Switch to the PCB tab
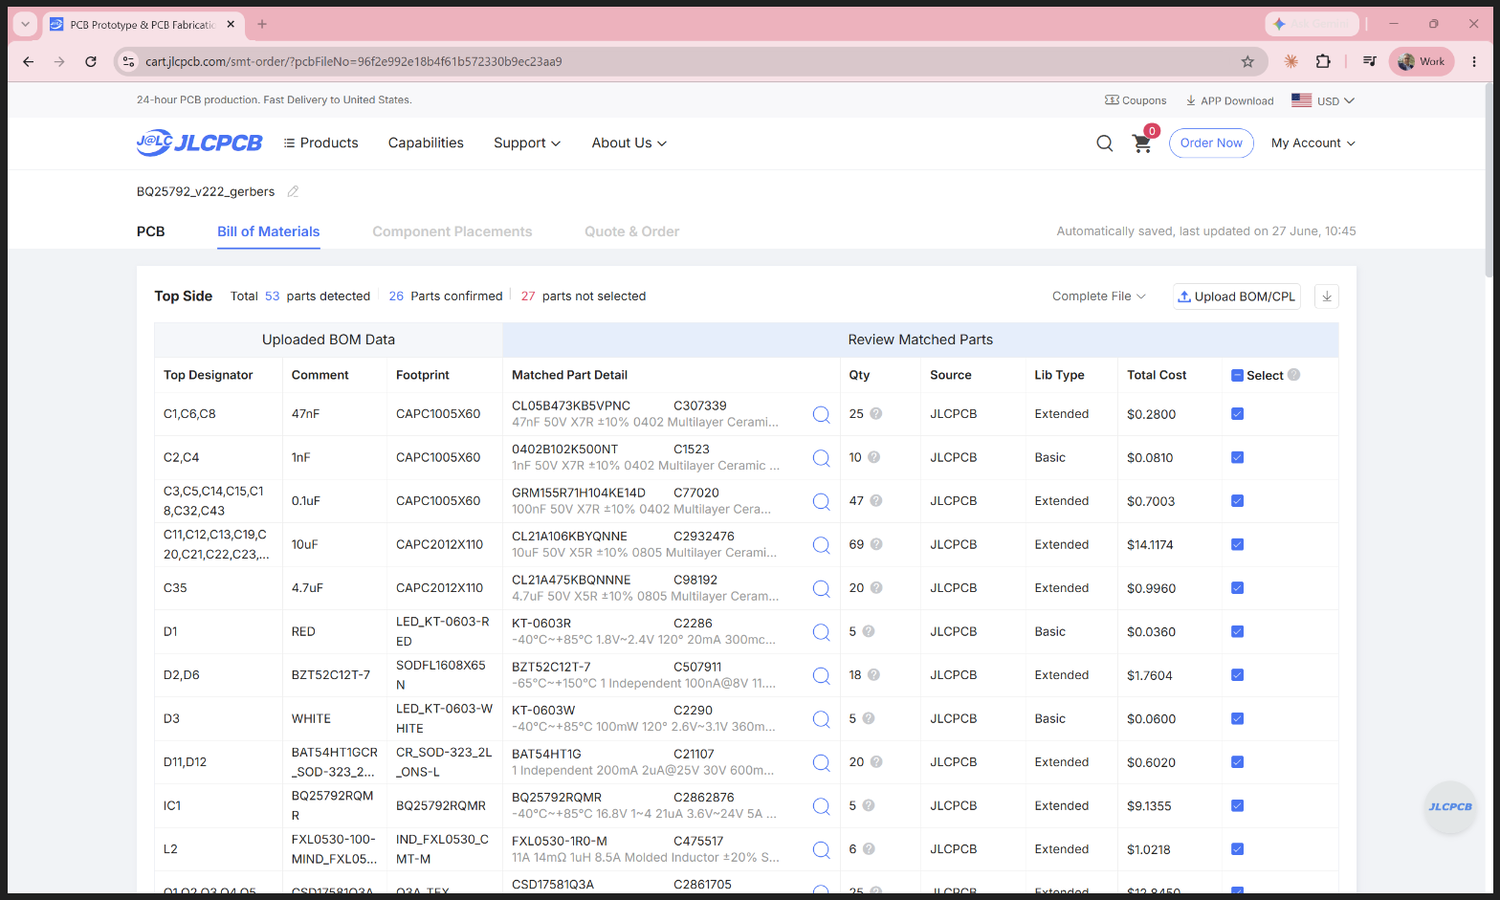This screenshot has width=1500, height=900. pos(151,231)
